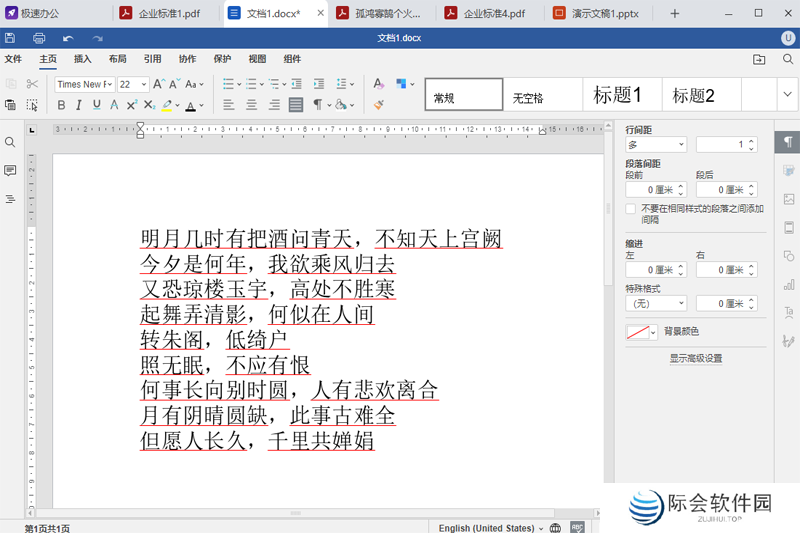This screenshot has width=800, height=533.
Task: Expand the styles gallery arrow
Action: (786, 95)
